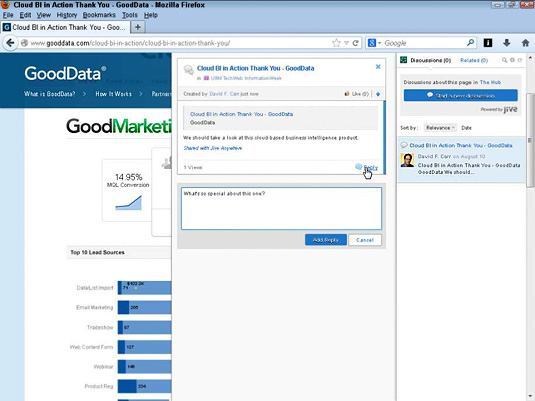535x401 pixels.
Task: Click the black info toolbar icon
Action: pyautogui.click(x=488, y=43)
